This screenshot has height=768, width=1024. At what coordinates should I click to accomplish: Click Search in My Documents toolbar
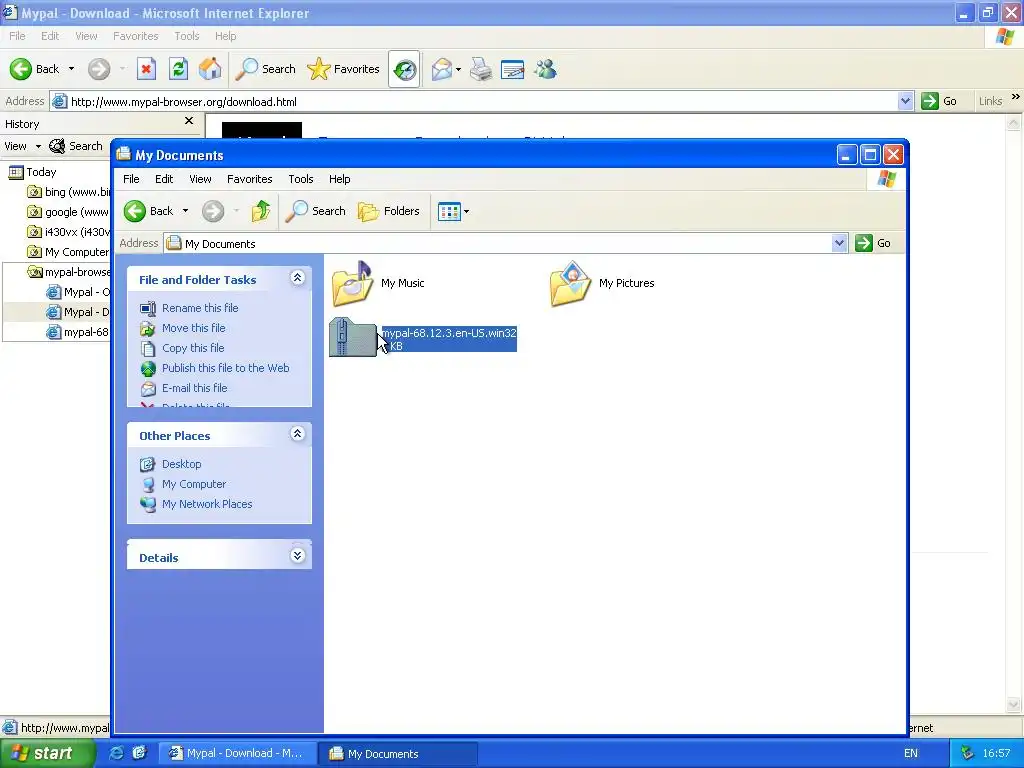[x=315, y=211]
